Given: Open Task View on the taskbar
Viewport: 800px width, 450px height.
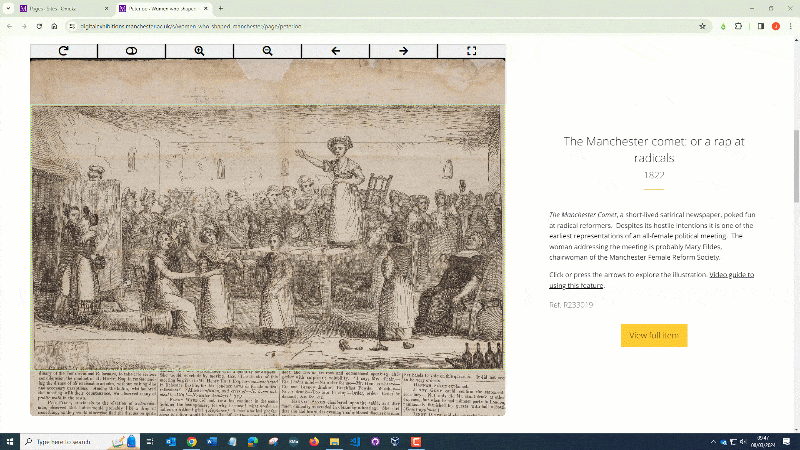Looking at the screenshot, I should 150,442.
